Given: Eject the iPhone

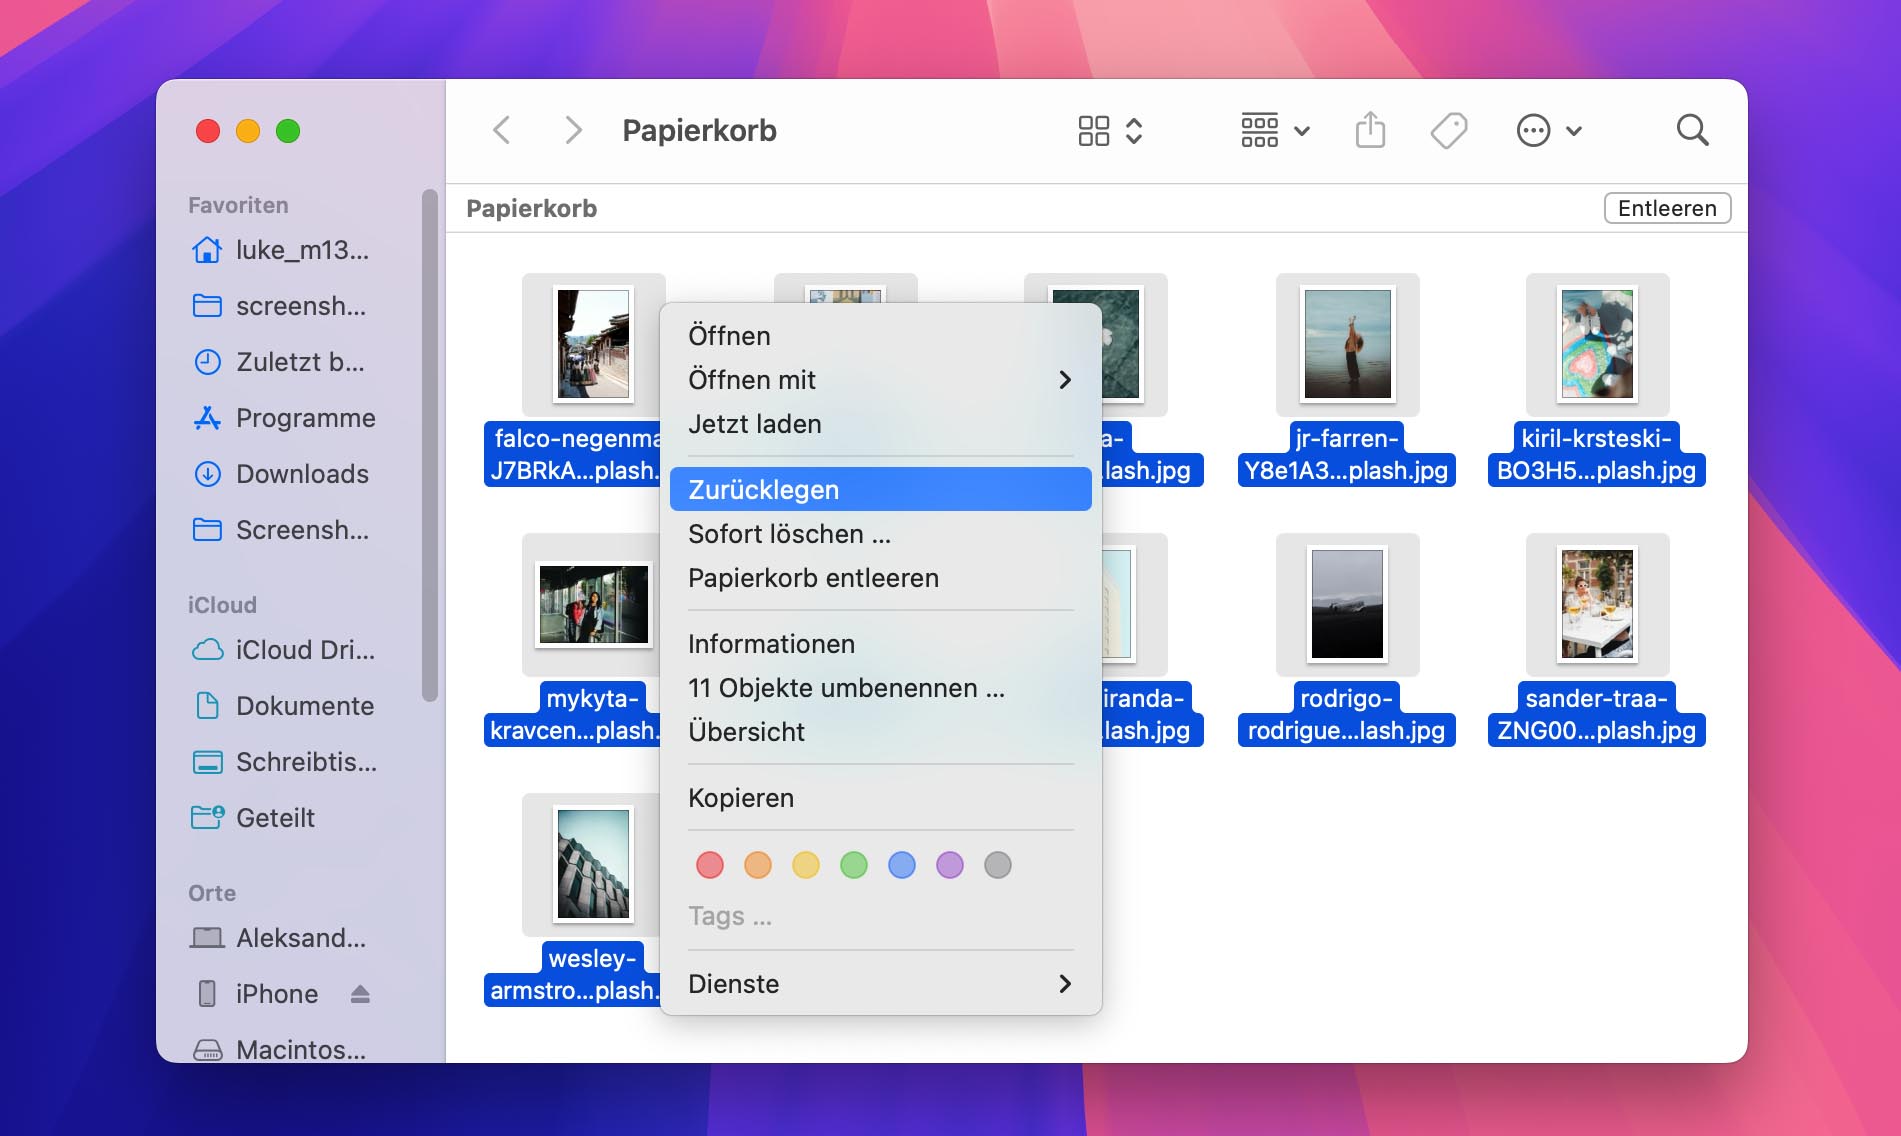Looking at the screenshot, I should click(x=361, y=994).
